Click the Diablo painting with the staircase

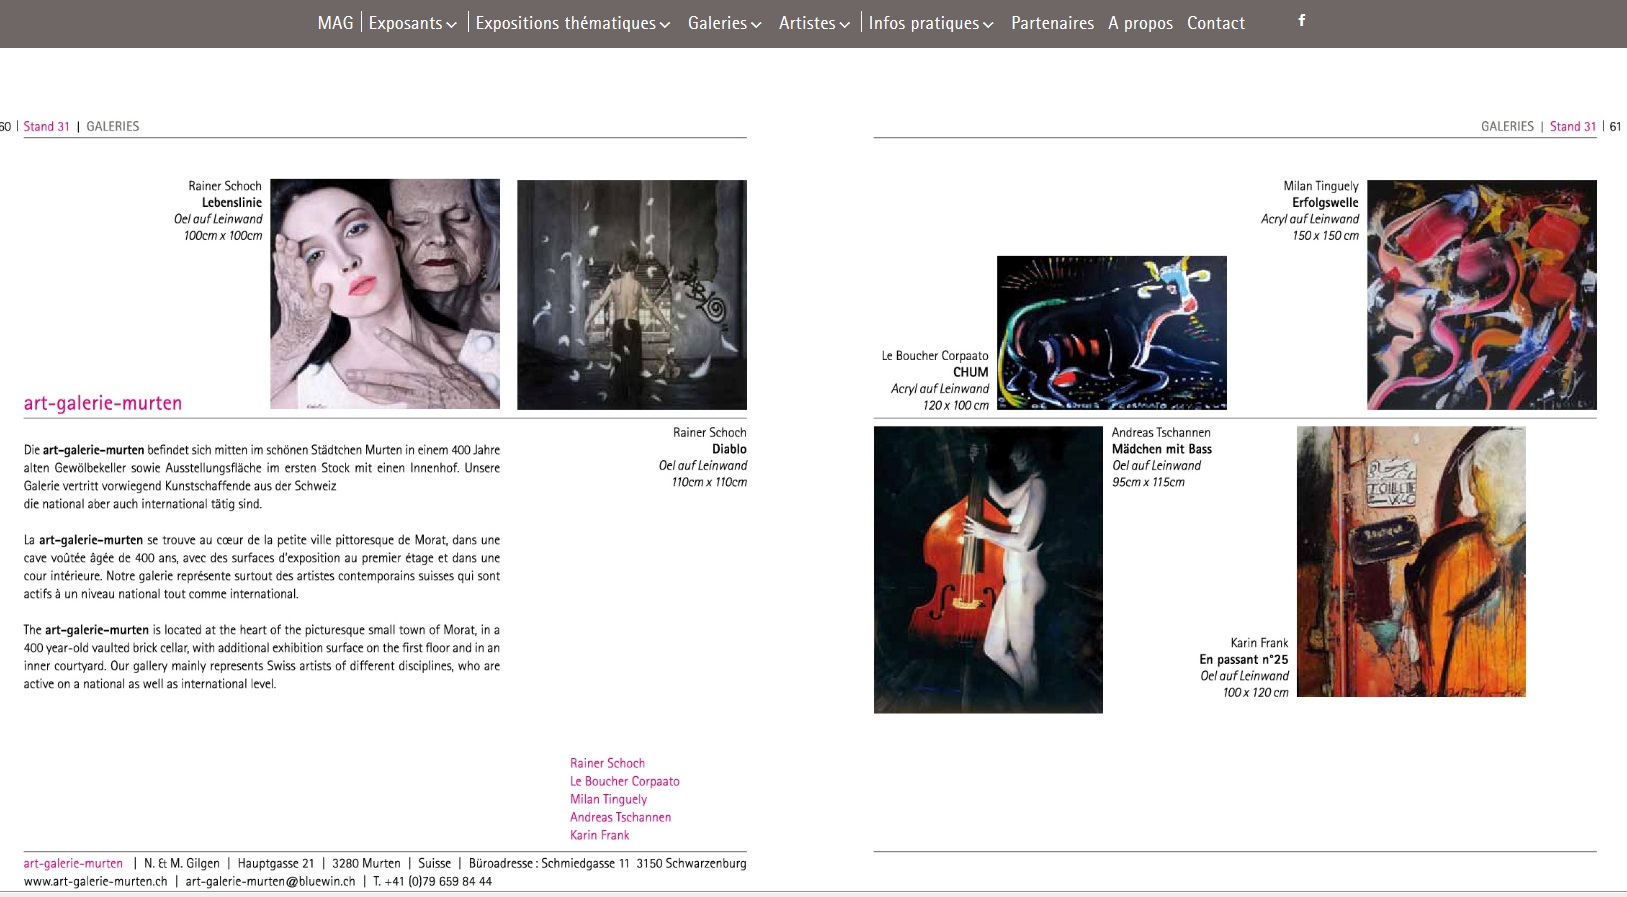pyautogui.click(x=632, y=295)
